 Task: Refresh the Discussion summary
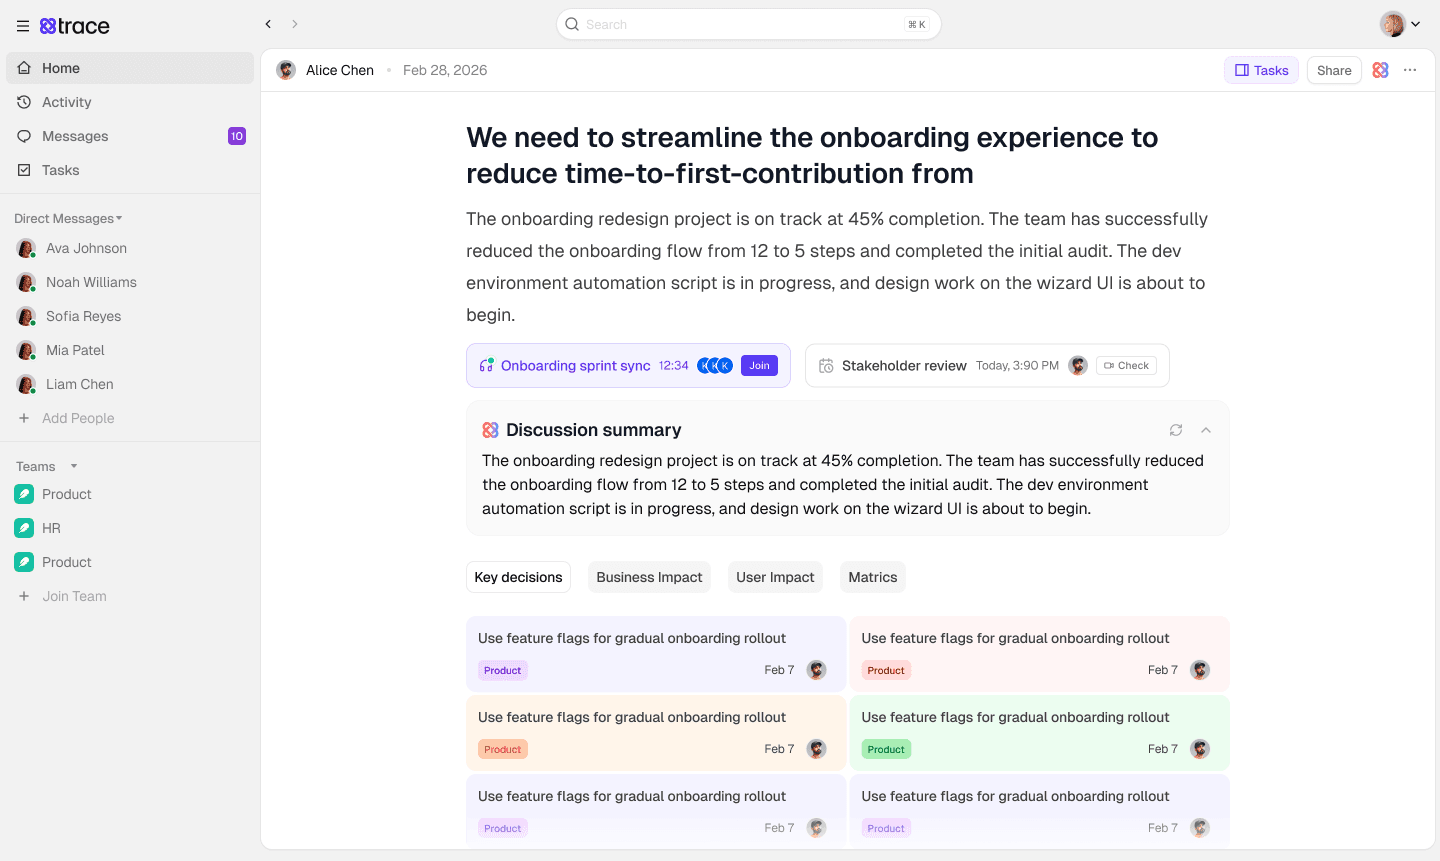click(1176, 430)
